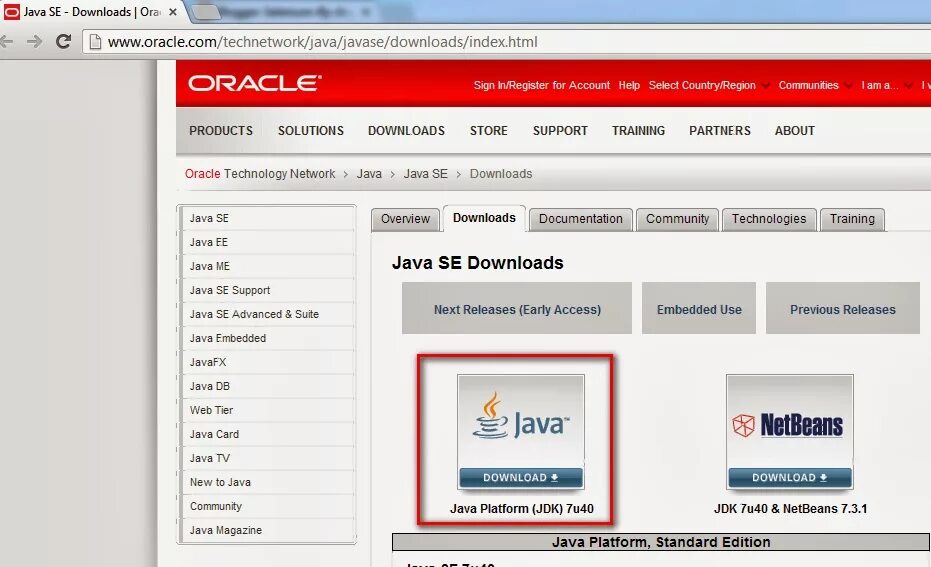This screenshot has width=931, height=567.
Task: Close the Java SE Downloads browser tab
Action: tap(173, 12)
